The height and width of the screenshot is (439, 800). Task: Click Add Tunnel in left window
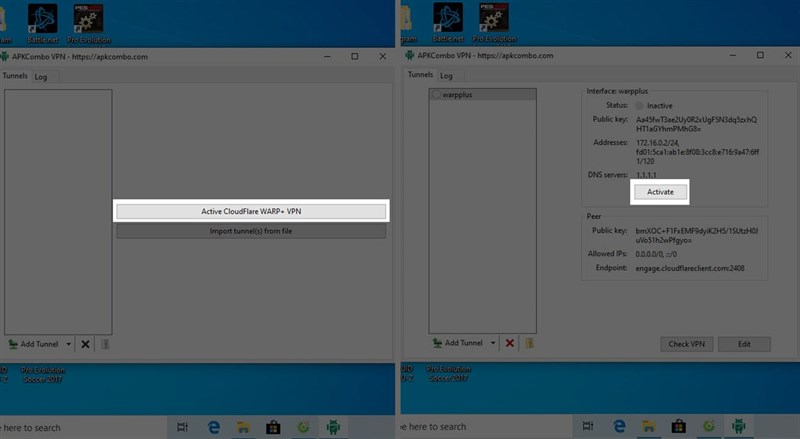coord(34,344)
